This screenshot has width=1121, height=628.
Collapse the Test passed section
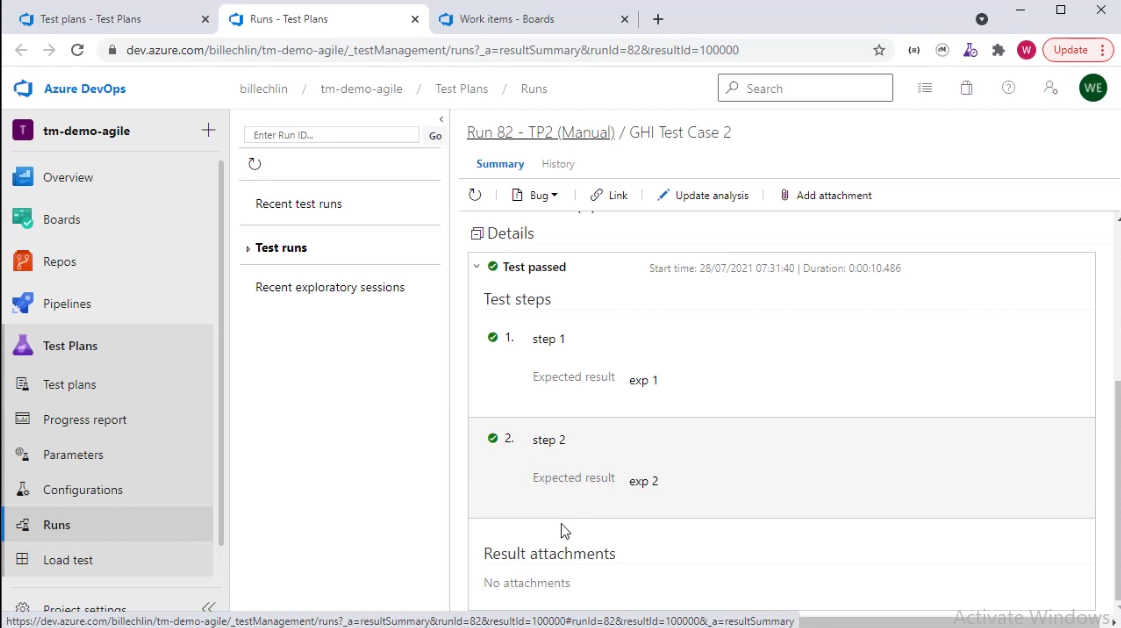tap(477, 267)
